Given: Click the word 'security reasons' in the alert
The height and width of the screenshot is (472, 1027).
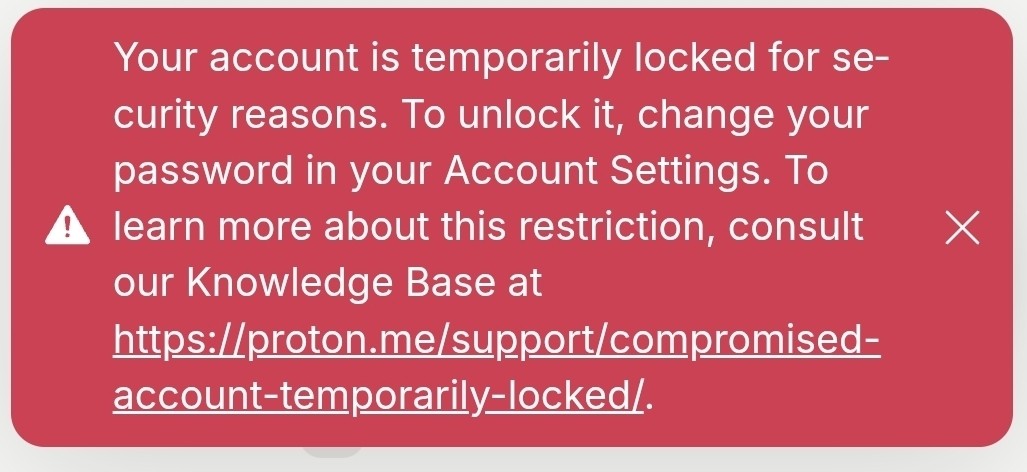Looking at the screenshot, I should pyautogui.click(x=248, y=114).
